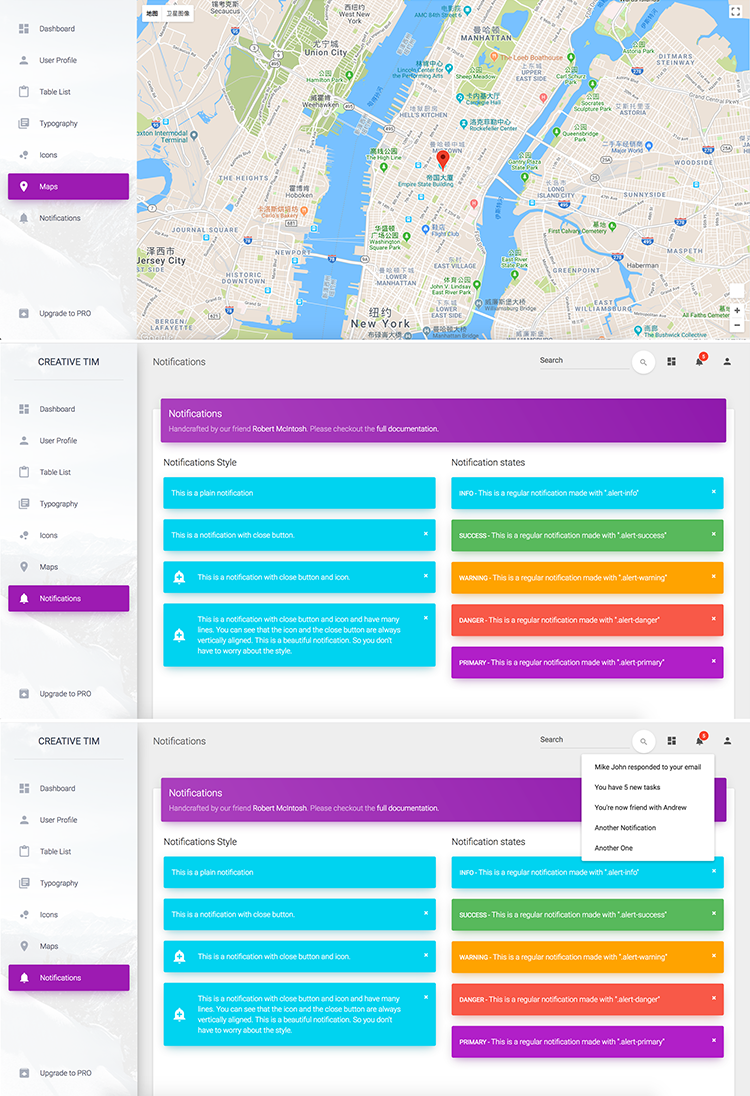Collapse the open dropdown via its bell icon
This screenshot has width=750, height=1096.
click(700, 741)
